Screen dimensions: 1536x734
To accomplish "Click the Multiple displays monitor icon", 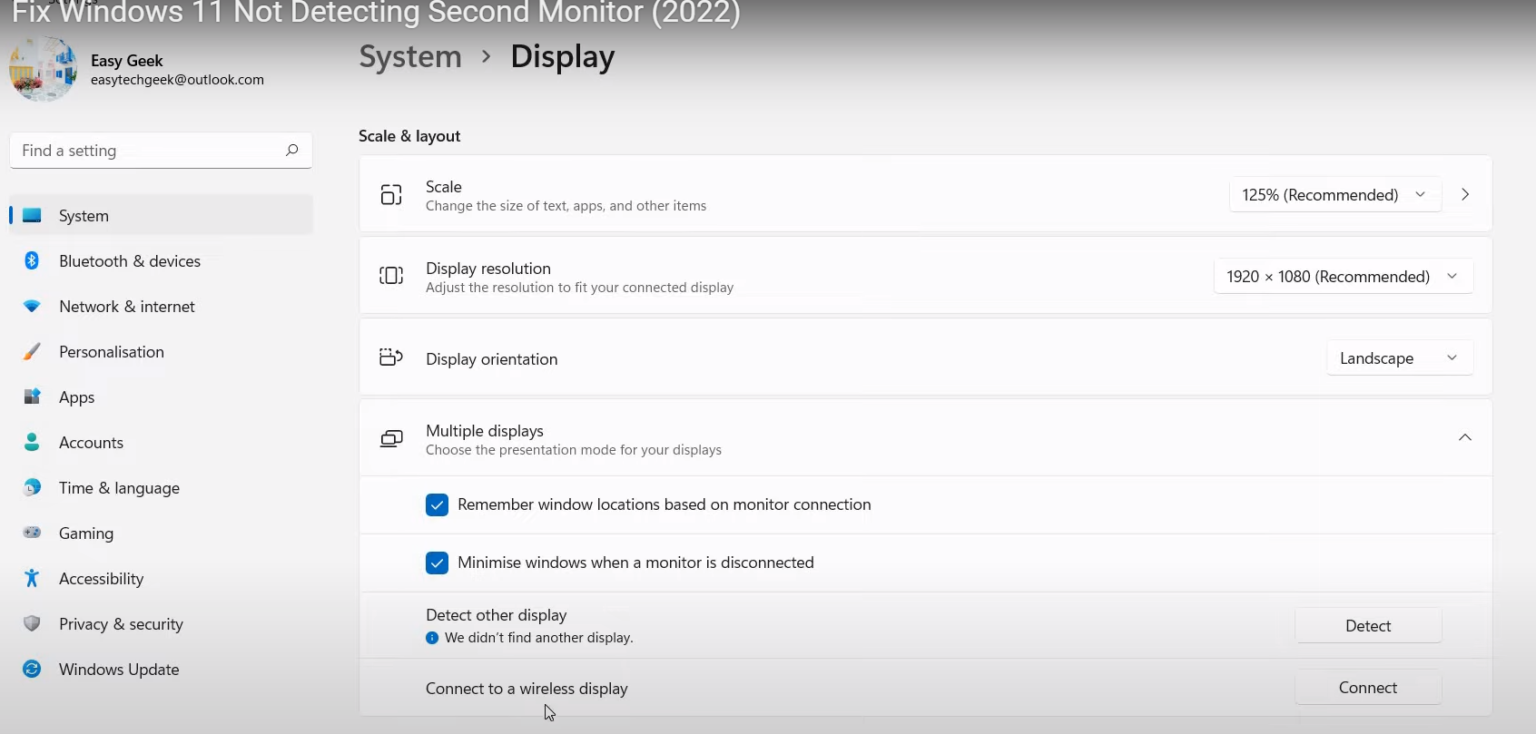I will click(x=390, y=438).
